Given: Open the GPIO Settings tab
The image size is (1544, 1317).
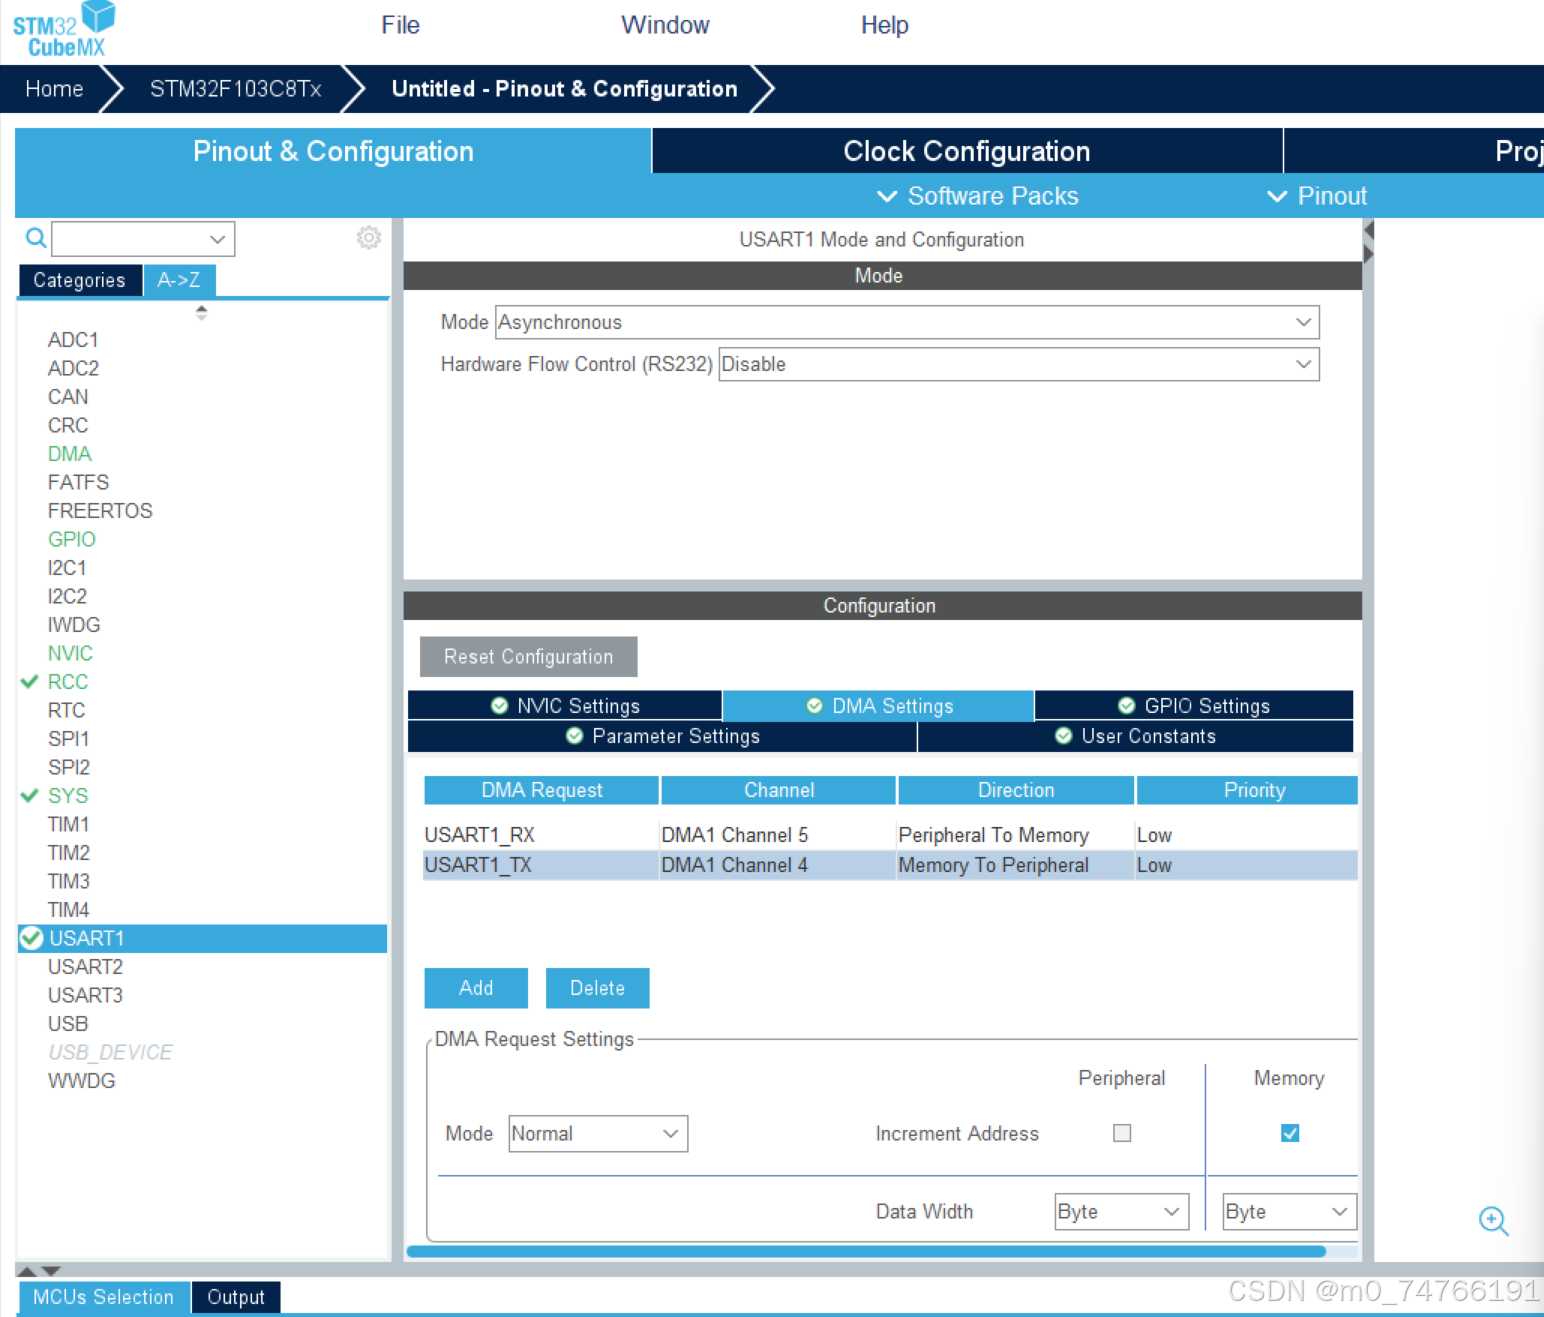Looking at the screenshot, I should tap(1194, 706).
